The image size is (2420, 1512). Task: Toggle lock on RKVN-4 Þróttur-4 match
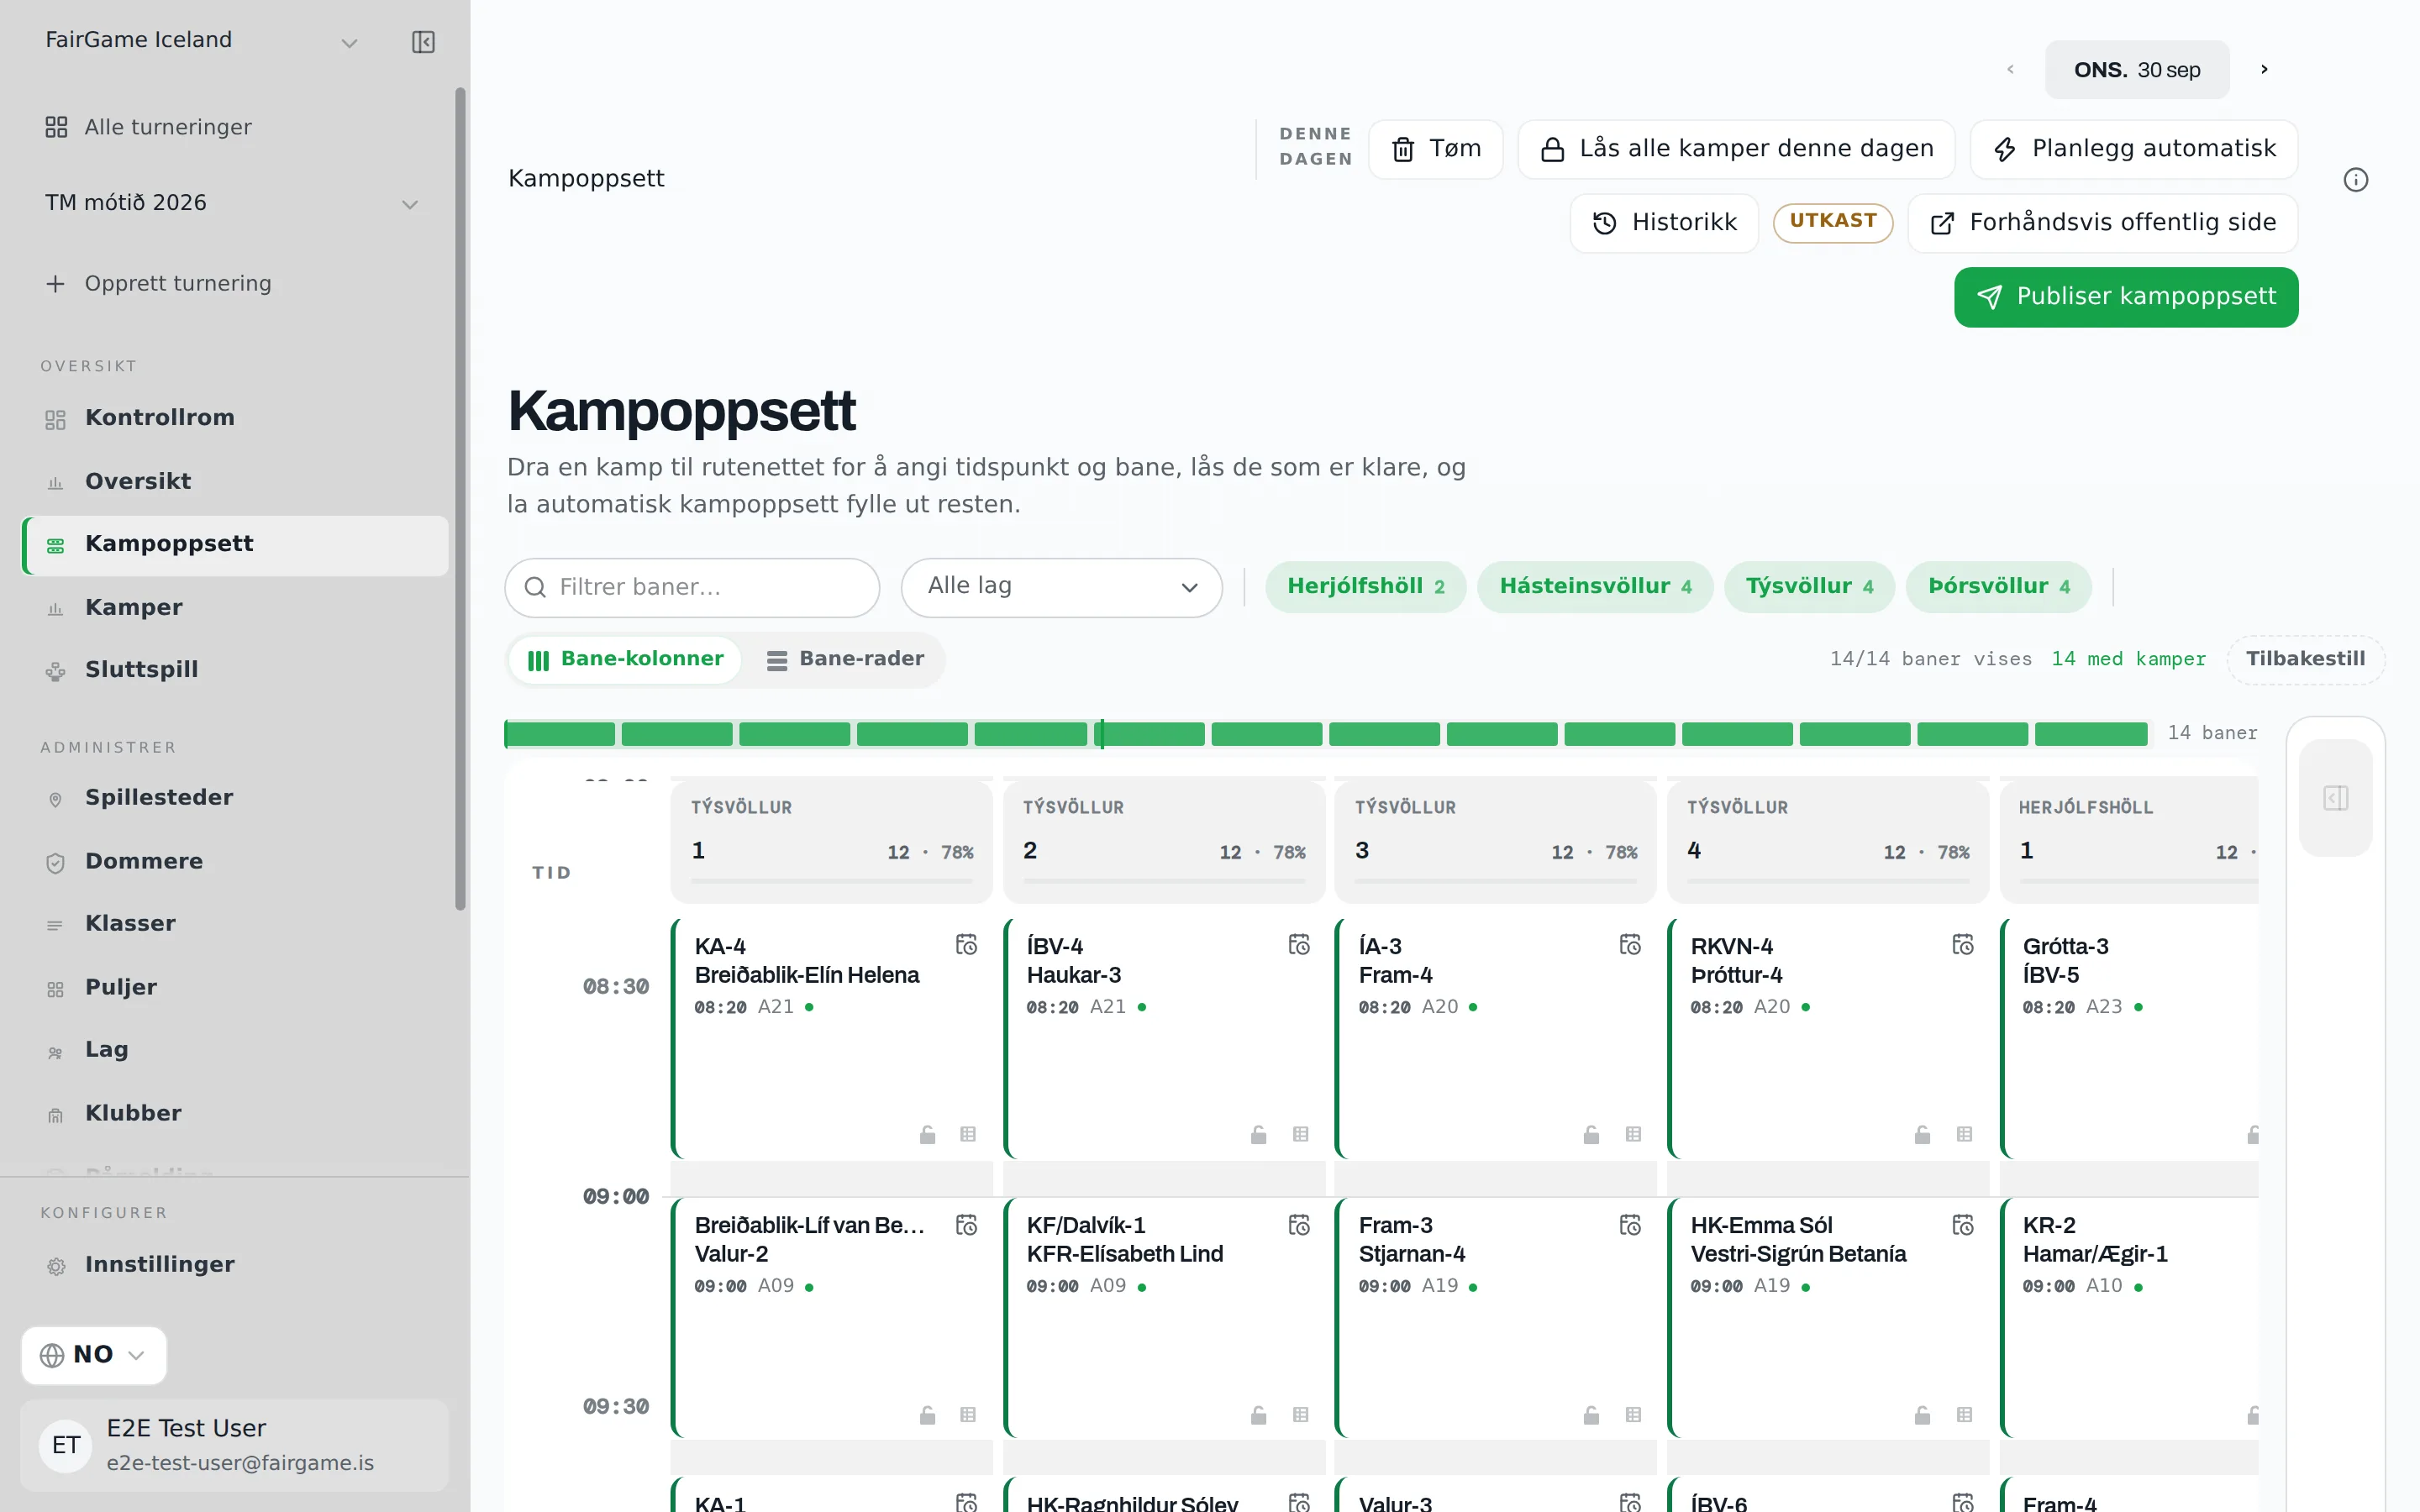tap(1922, 1134)
